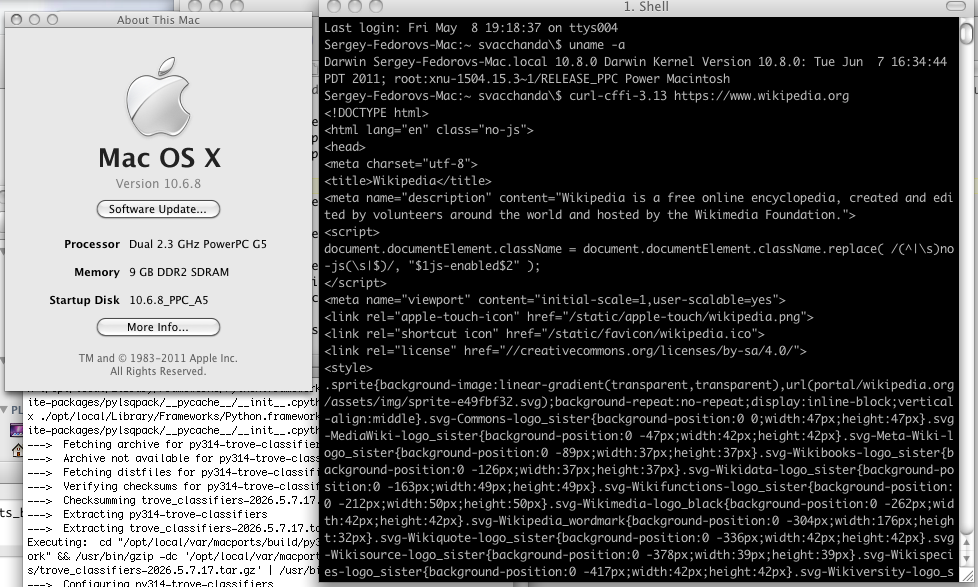This screenshot has height=587, width=978.
Task: Click the 'Startup Disk' label
Action: pos(84,300)
